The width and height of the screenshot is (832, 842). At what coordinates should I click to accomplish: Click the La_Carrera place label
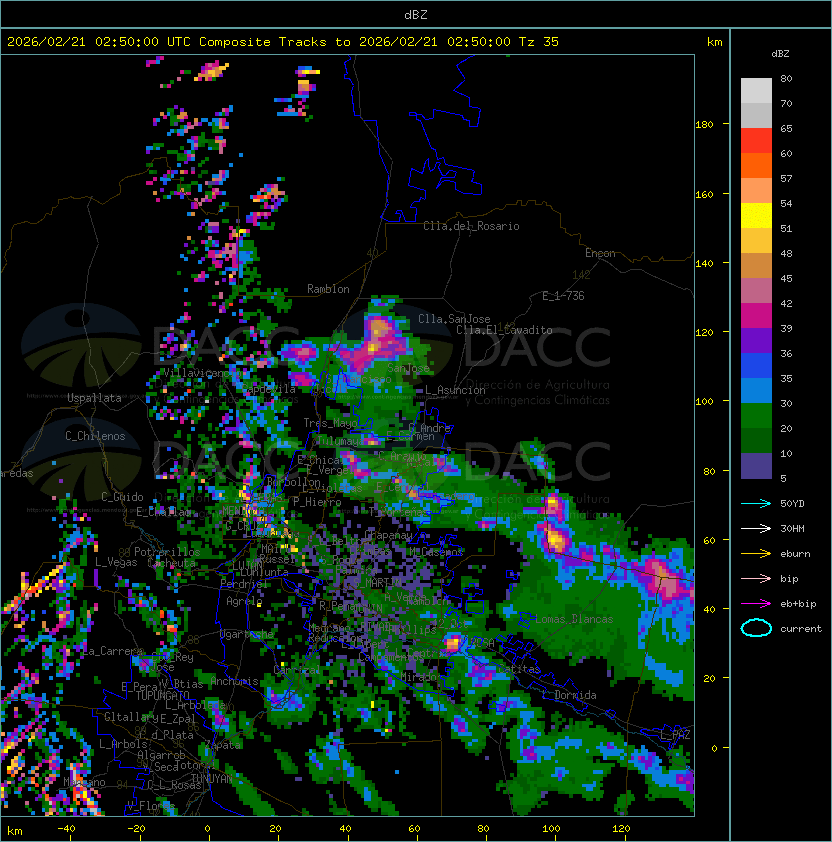pyautogui.click(x=113, y=651)
